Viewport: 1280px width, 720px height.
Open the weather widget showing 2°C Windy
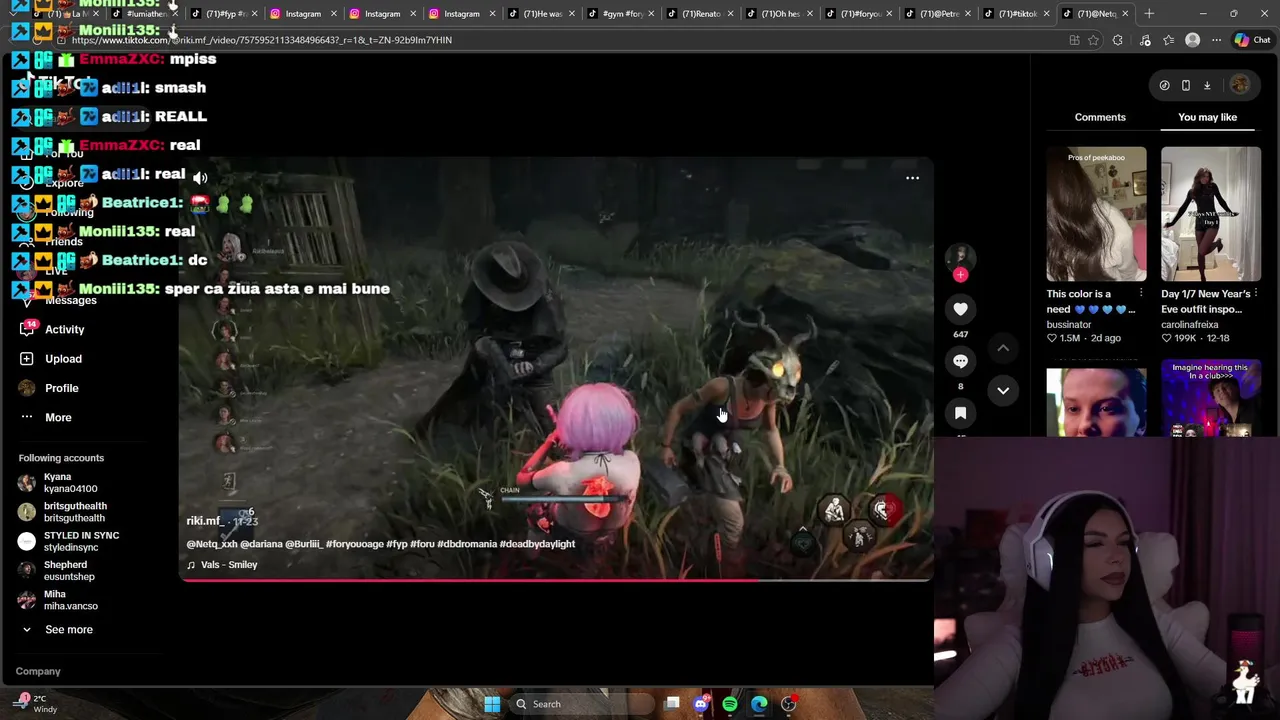(37, 703)
